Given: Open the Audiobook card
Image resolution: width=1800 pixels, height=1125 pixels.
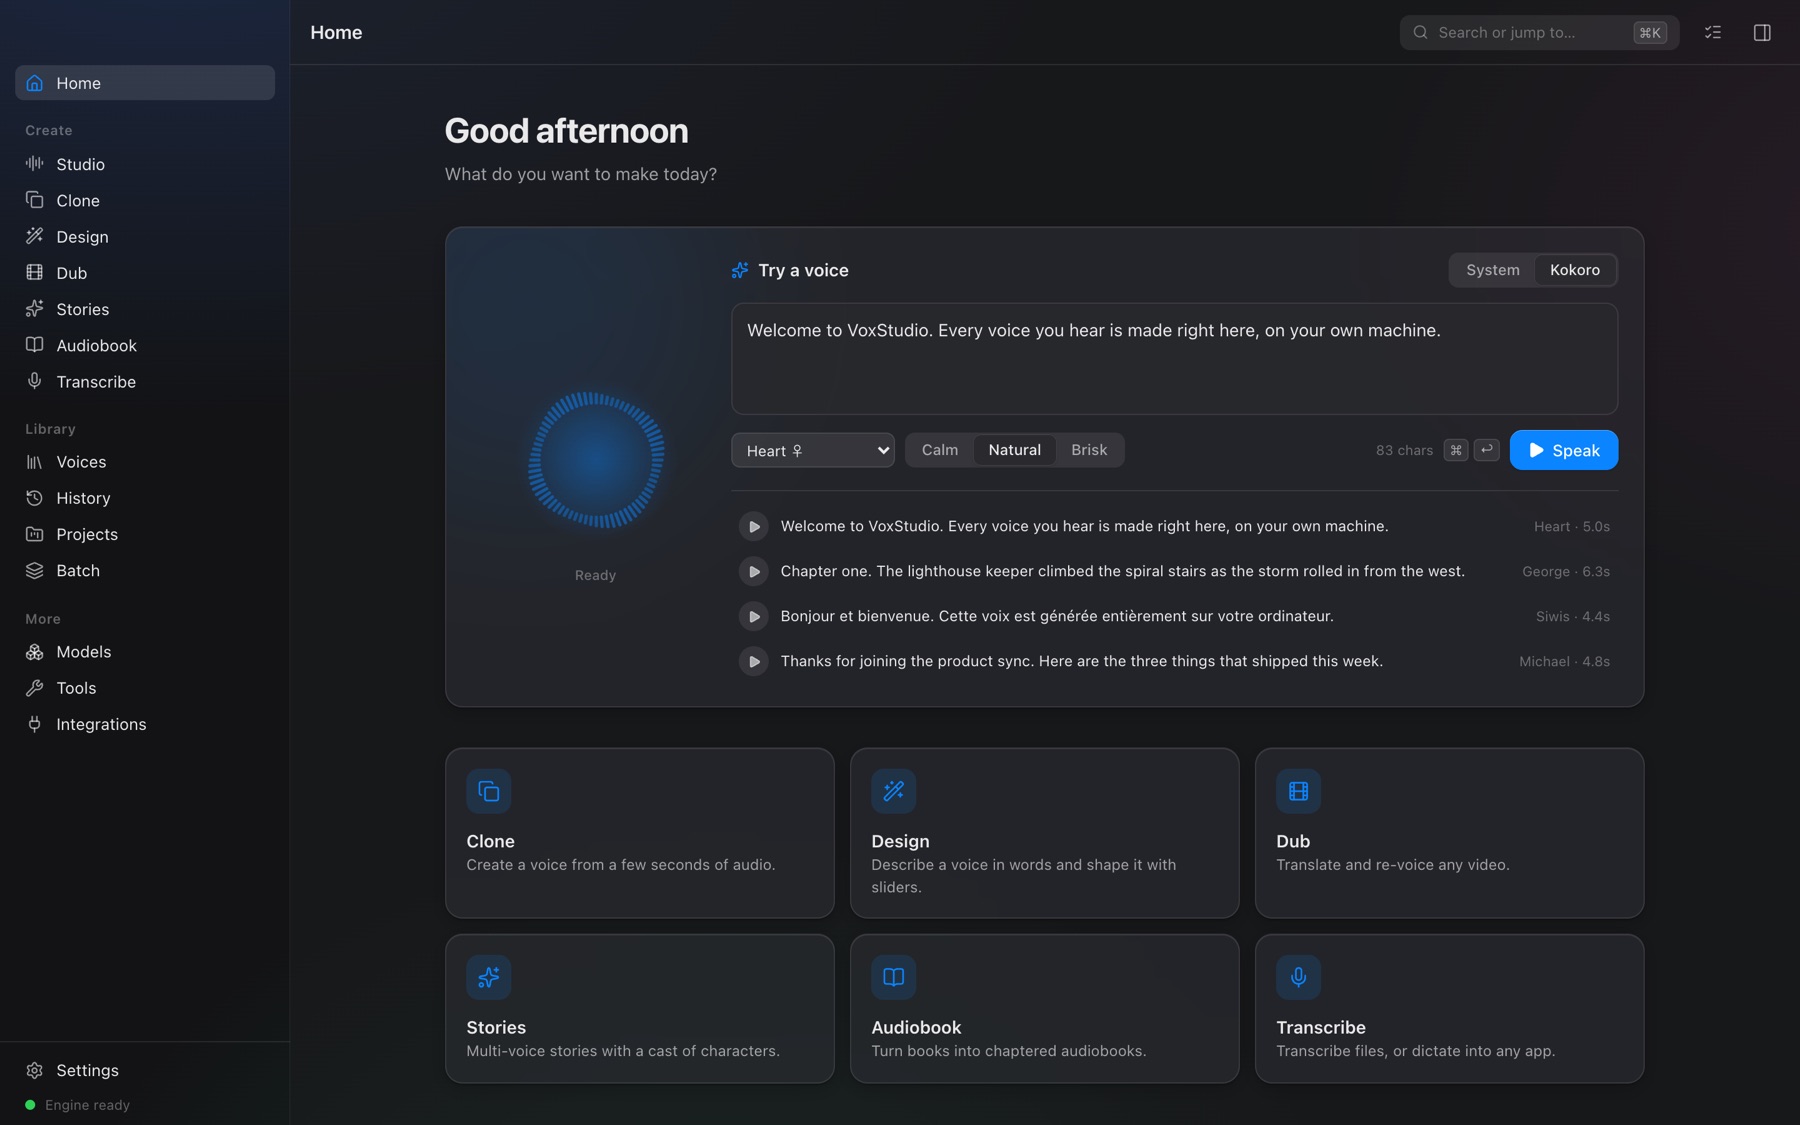Looking at the screenshot, I should (1044, 1009).
